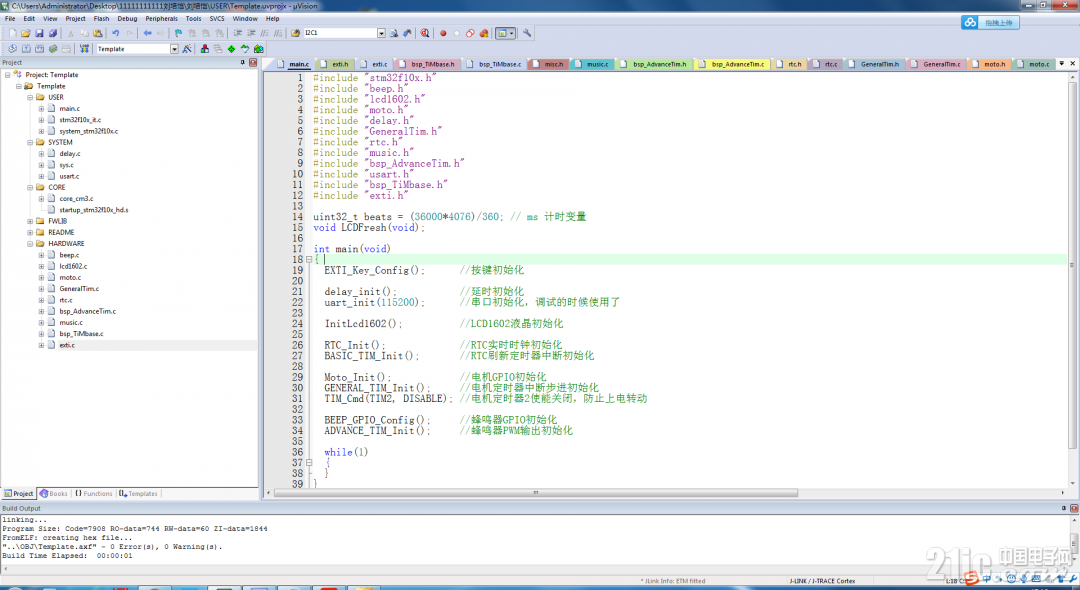Image resolution: width=1080 pixels, height=590 pixels.
Task: Open the Project menu
Action: [76, 19]
